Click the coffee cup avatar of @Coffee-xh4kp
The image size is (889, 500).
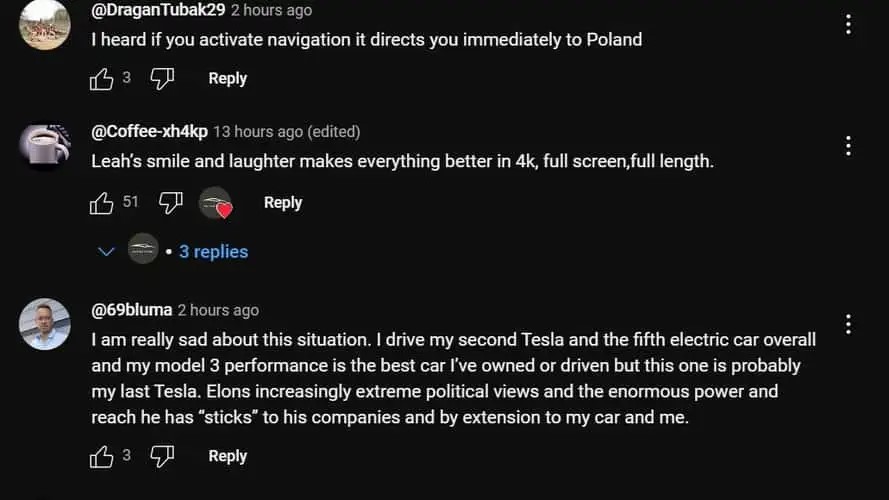45,146
